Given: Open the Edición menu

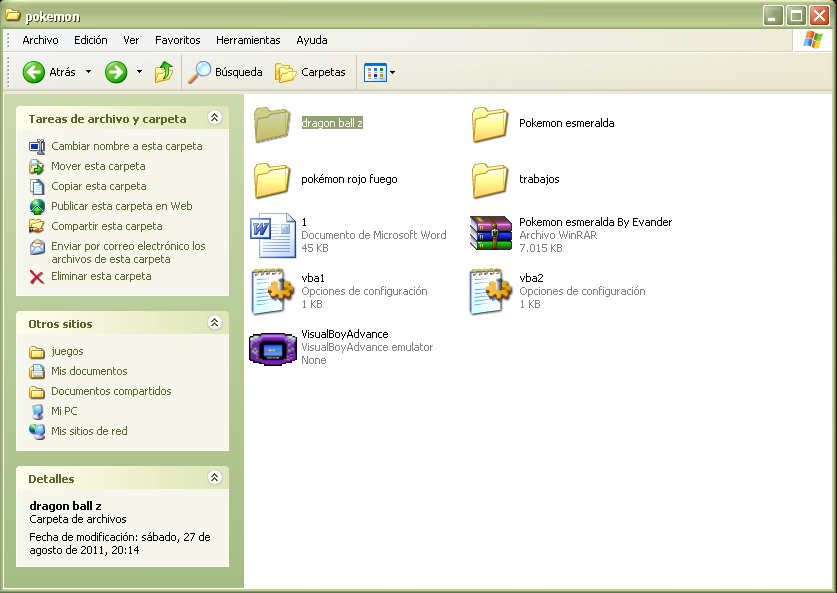Looking at the screenshot, I should pos(91,40).
